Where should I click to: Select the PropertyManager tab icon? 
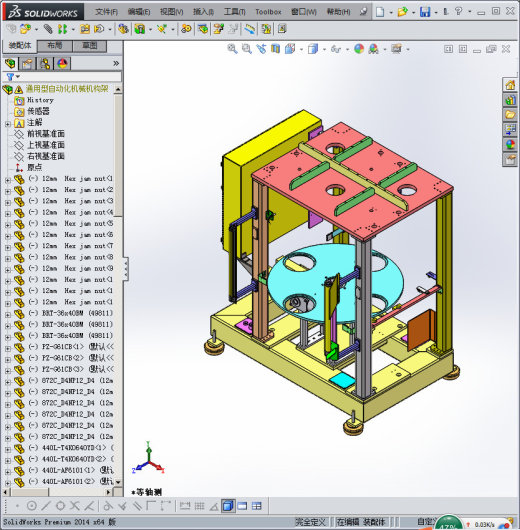tap(28, 64)
